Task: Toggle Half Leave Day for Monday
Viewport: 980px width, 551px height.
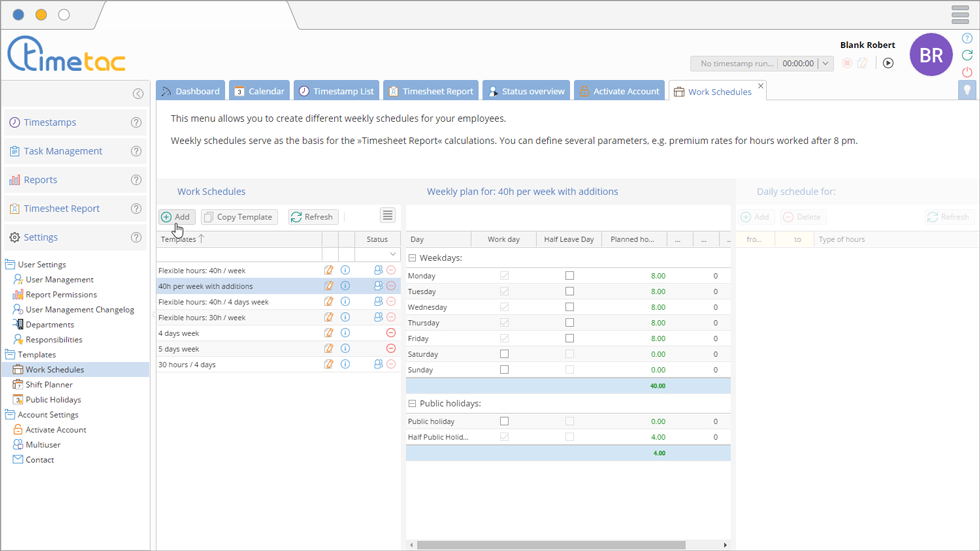Action: [x=570, y=276]
